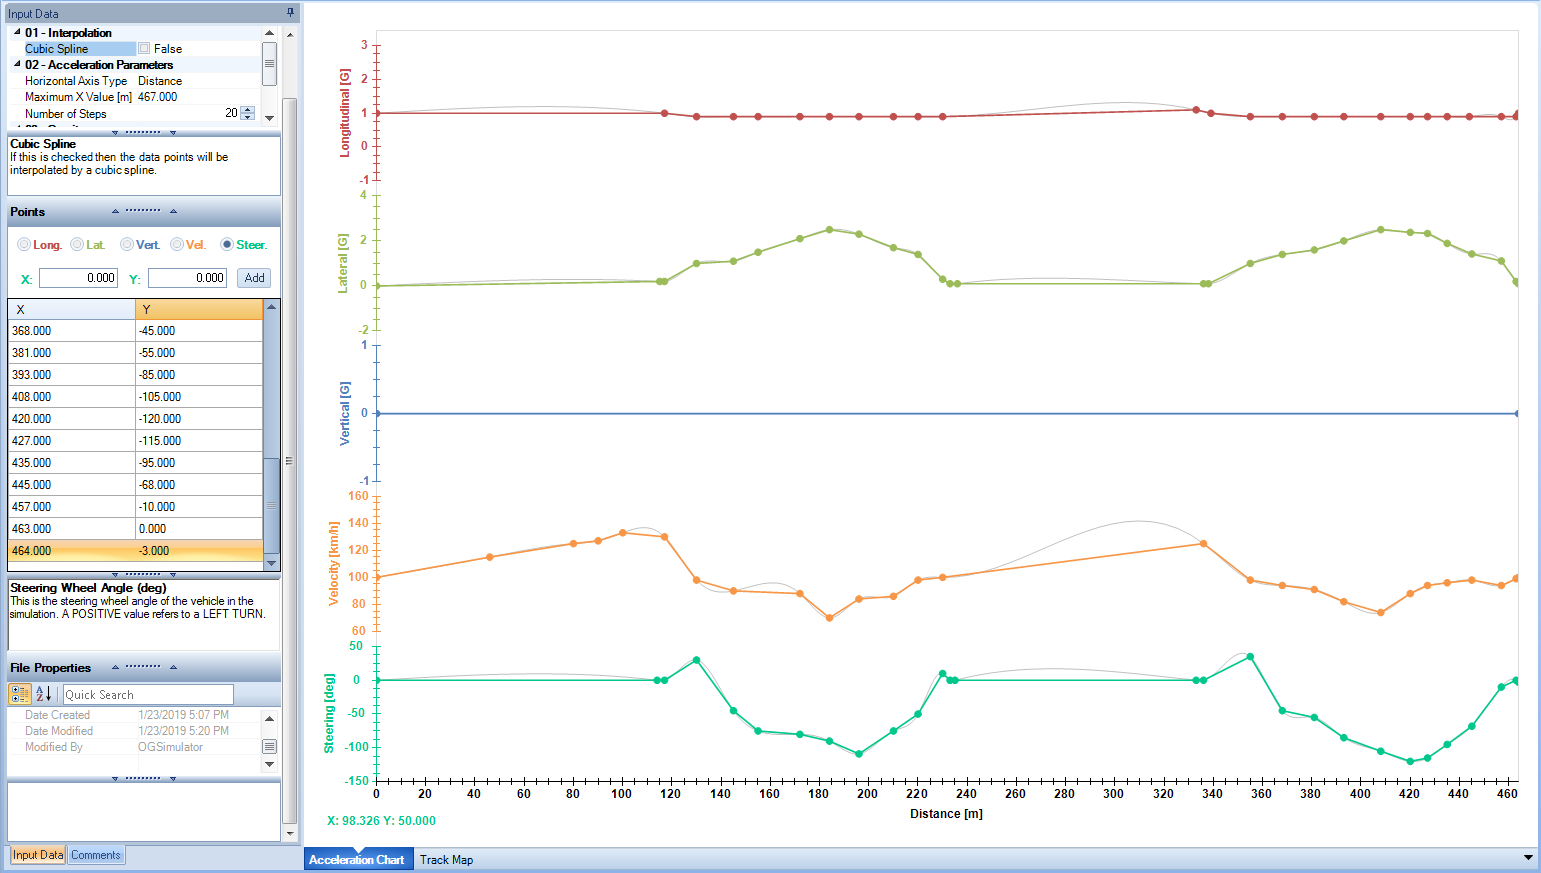Collapse the 02 - Acceleration Parameters group
The image size is (1541, 873).
pyautogui.click(x=17, y=64)
